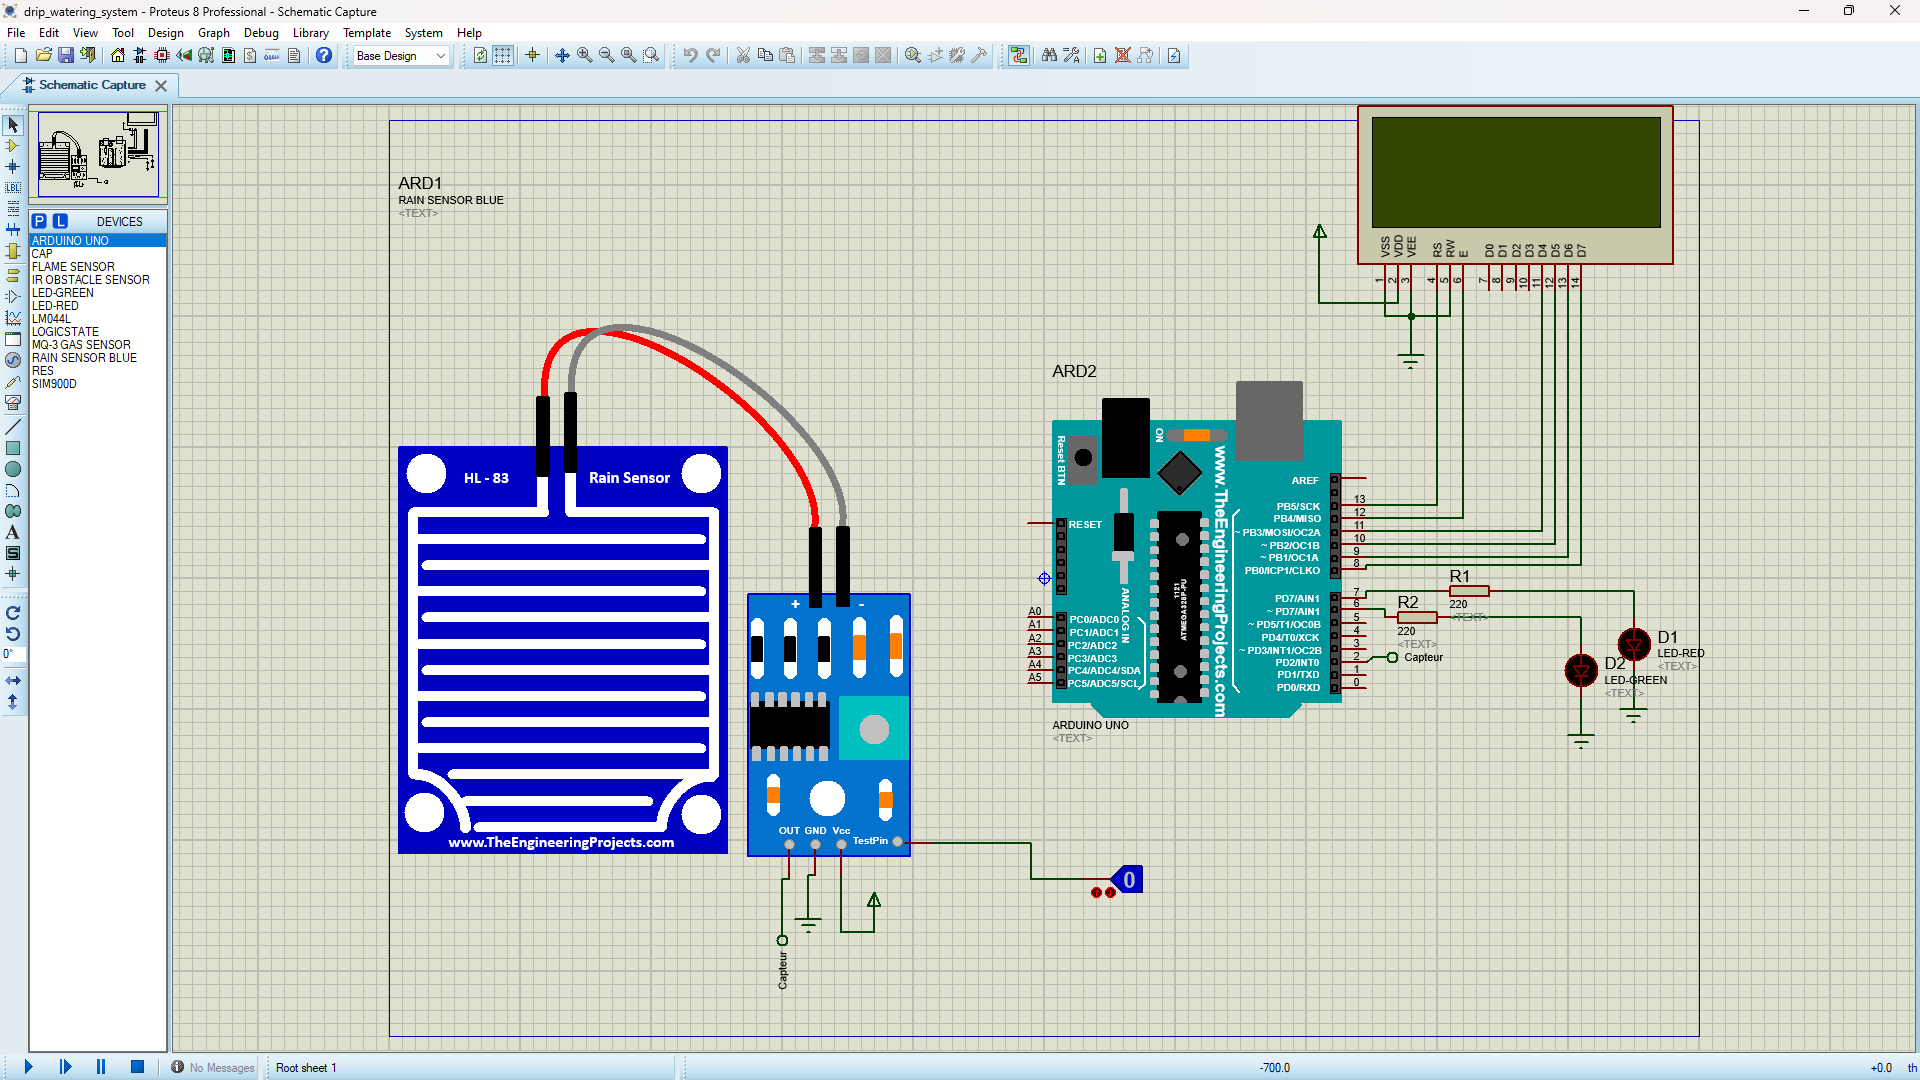1920x1080 pixels.
Task: Open the File menu
Action: pos(16,33)
